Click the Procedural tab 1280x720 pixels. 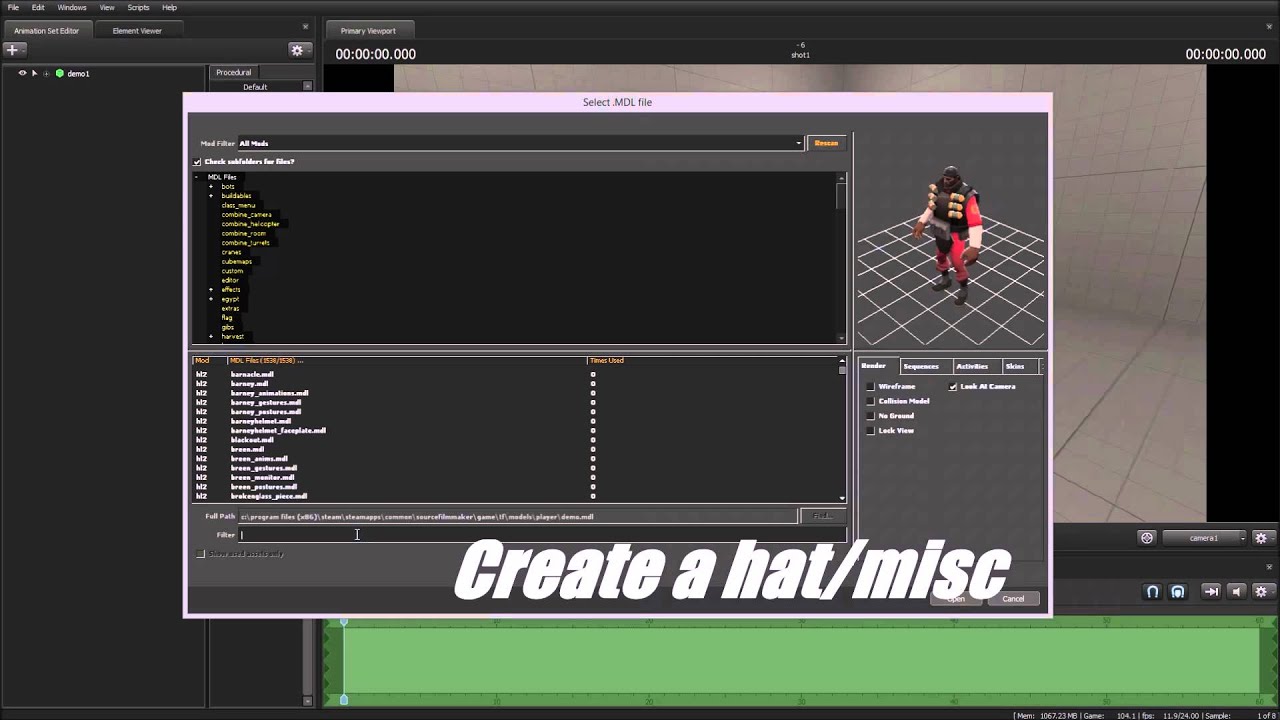(233, 72)
